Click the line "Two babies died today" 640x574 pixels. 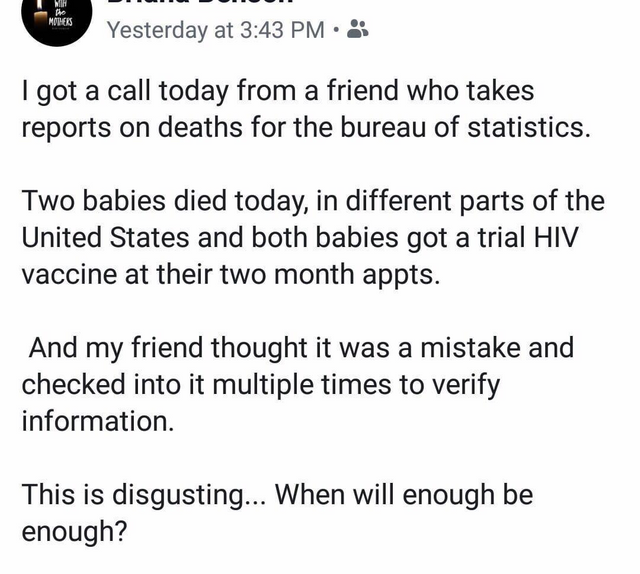point(313,201)
